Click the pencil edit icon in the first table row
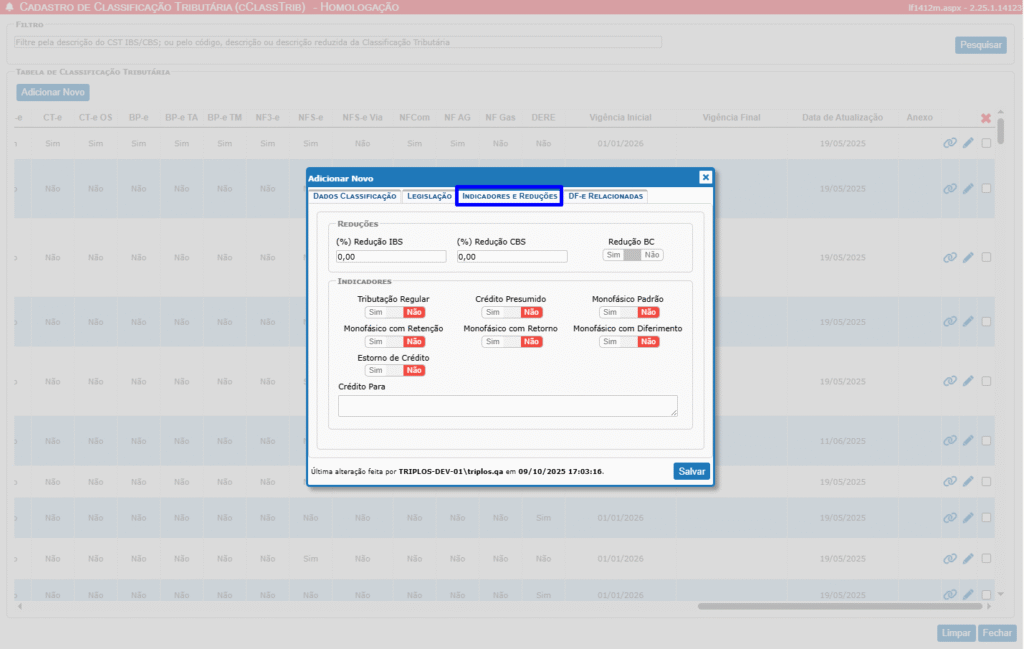The image size is (1024, 649). [968, 143]
